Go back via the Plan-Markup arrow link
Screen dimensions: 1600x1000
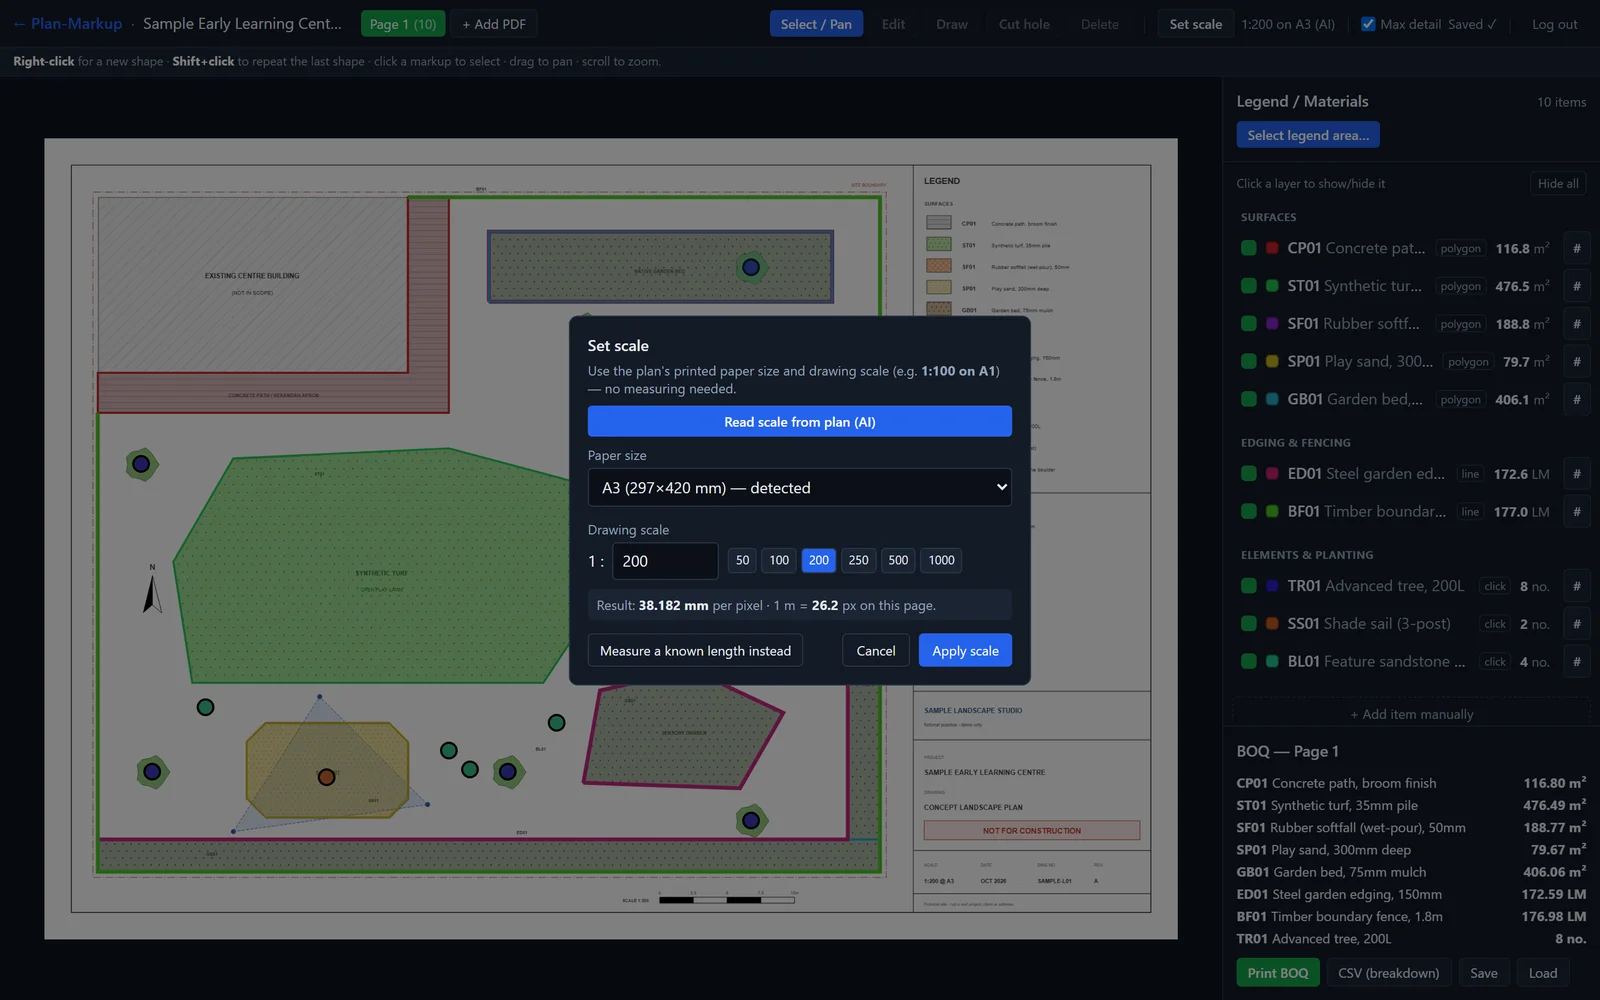(x=67, y=24)
